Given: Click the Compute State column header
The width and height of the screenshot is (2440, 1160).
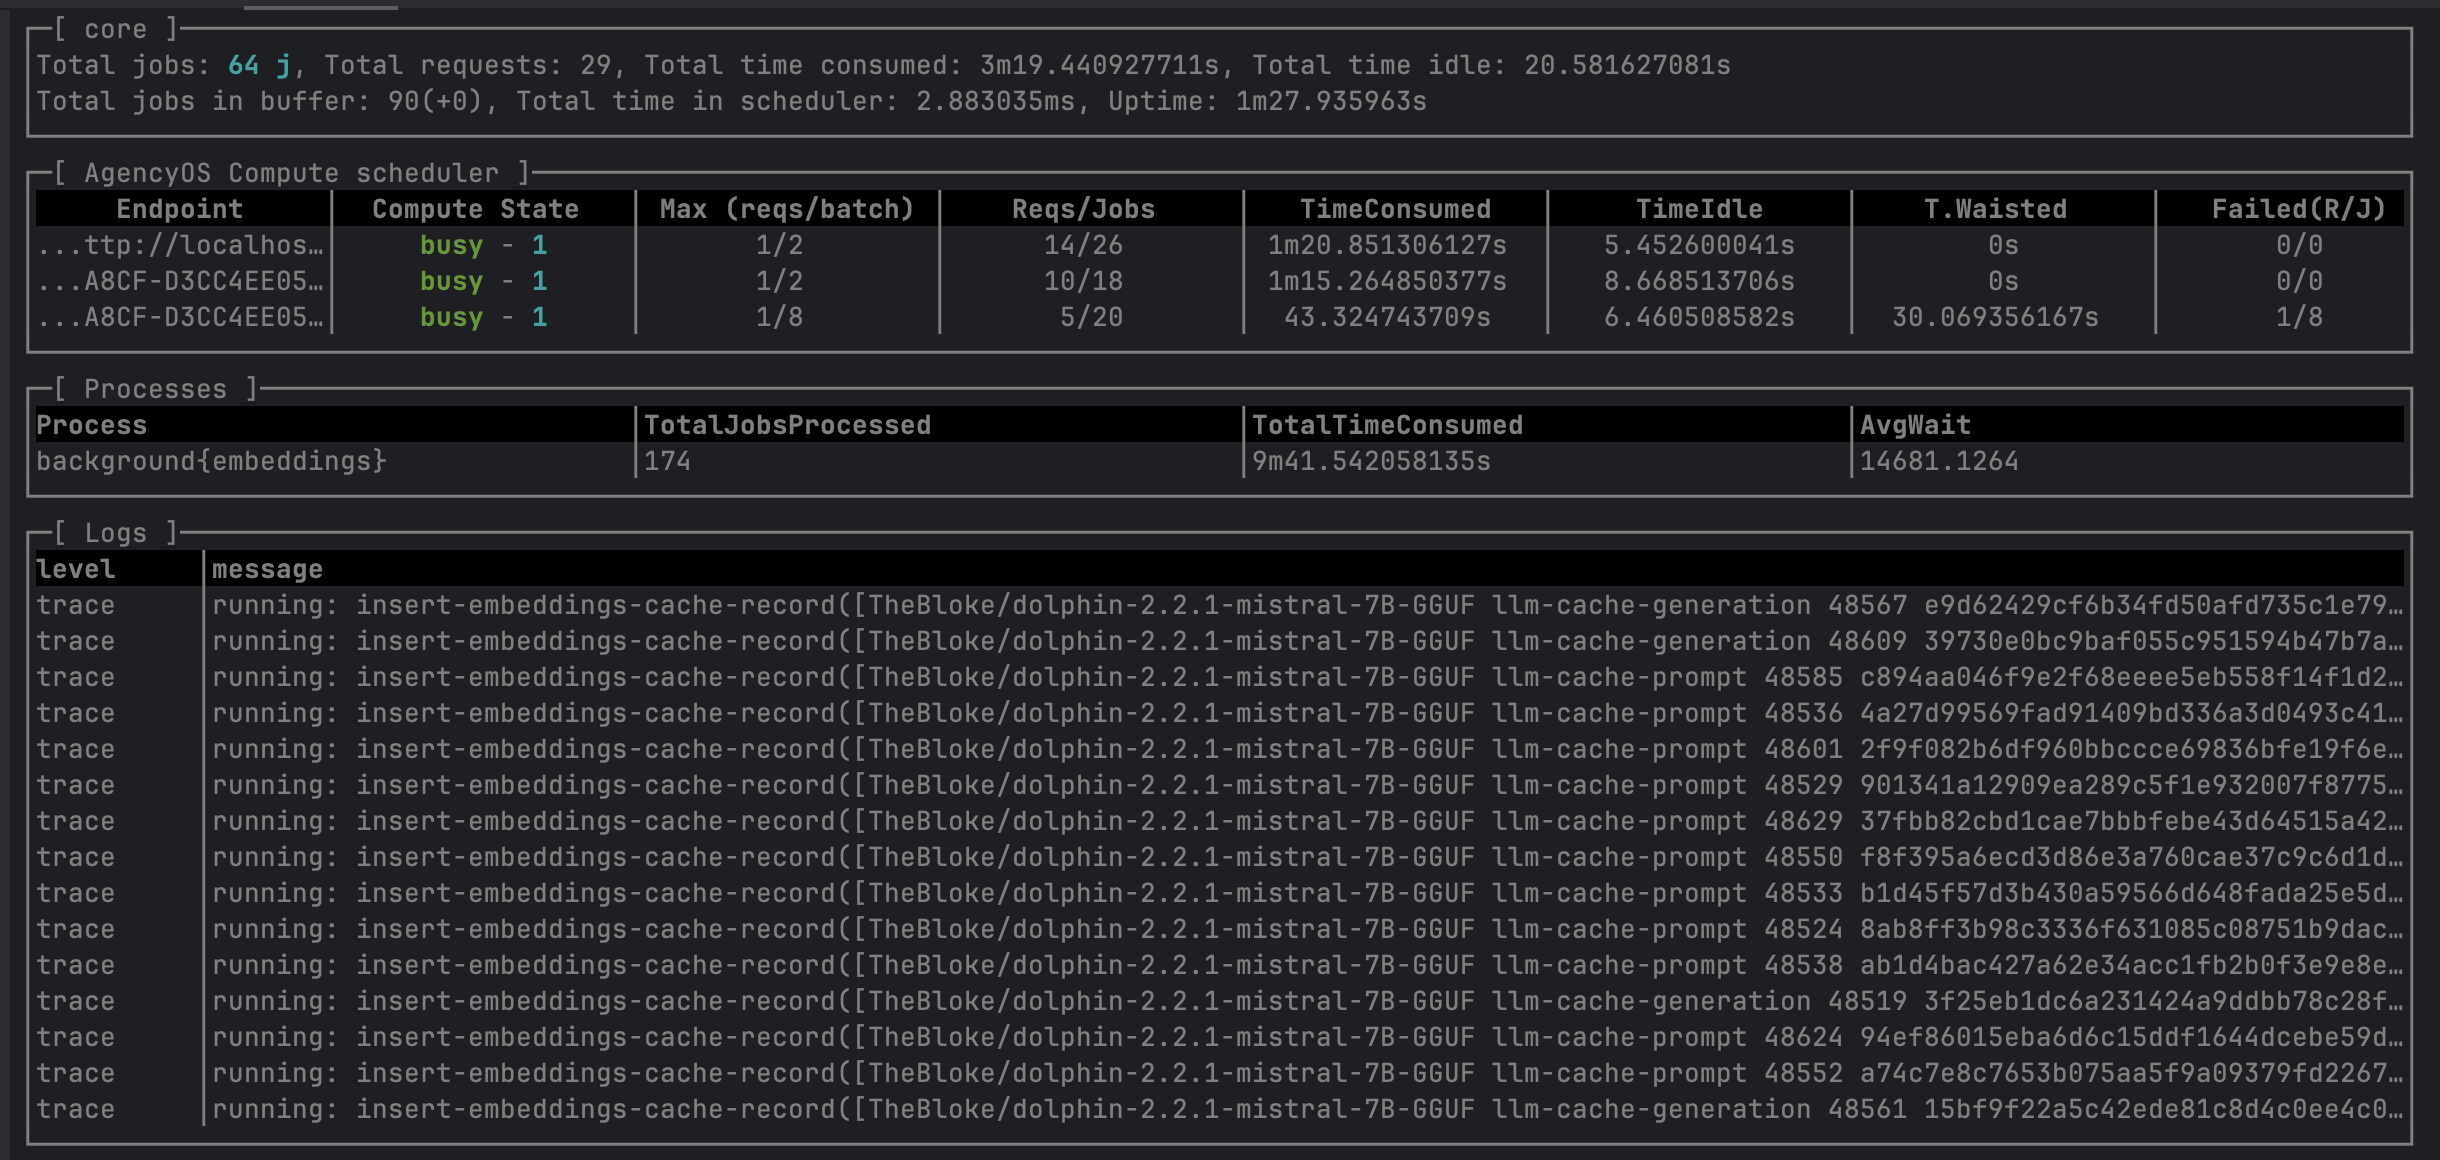Looking at the screenshot, I should (x=475, y=209).
